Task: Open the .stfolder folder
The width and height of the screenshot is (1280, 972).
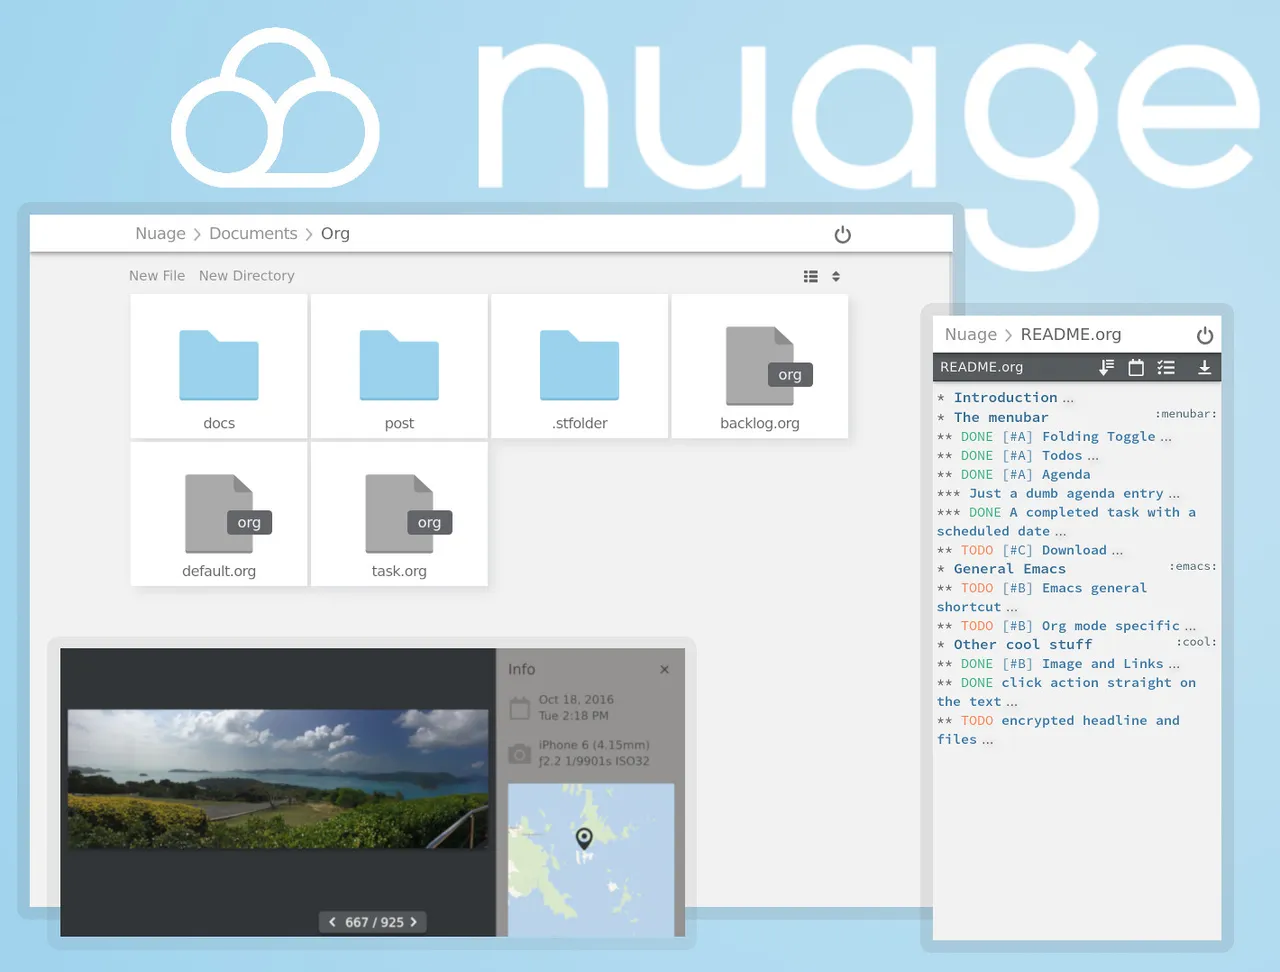Action: (579, 366)
